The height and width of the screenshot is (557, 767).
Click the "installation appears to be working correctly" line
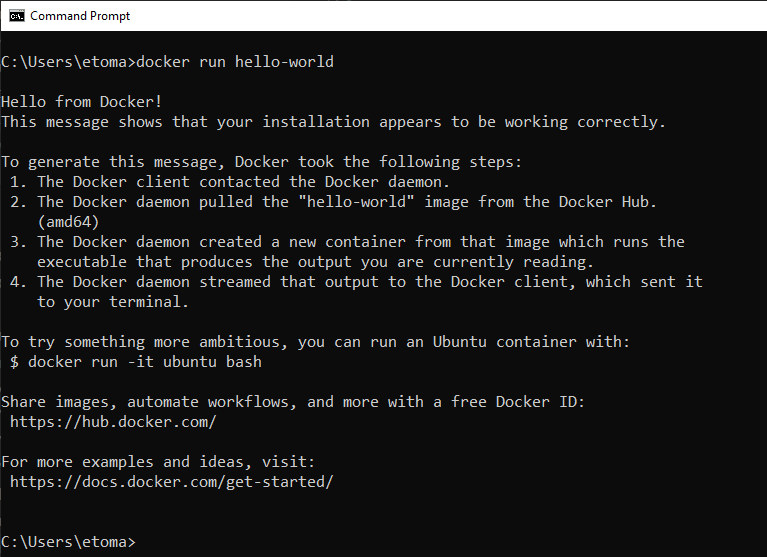click(333, 122)
